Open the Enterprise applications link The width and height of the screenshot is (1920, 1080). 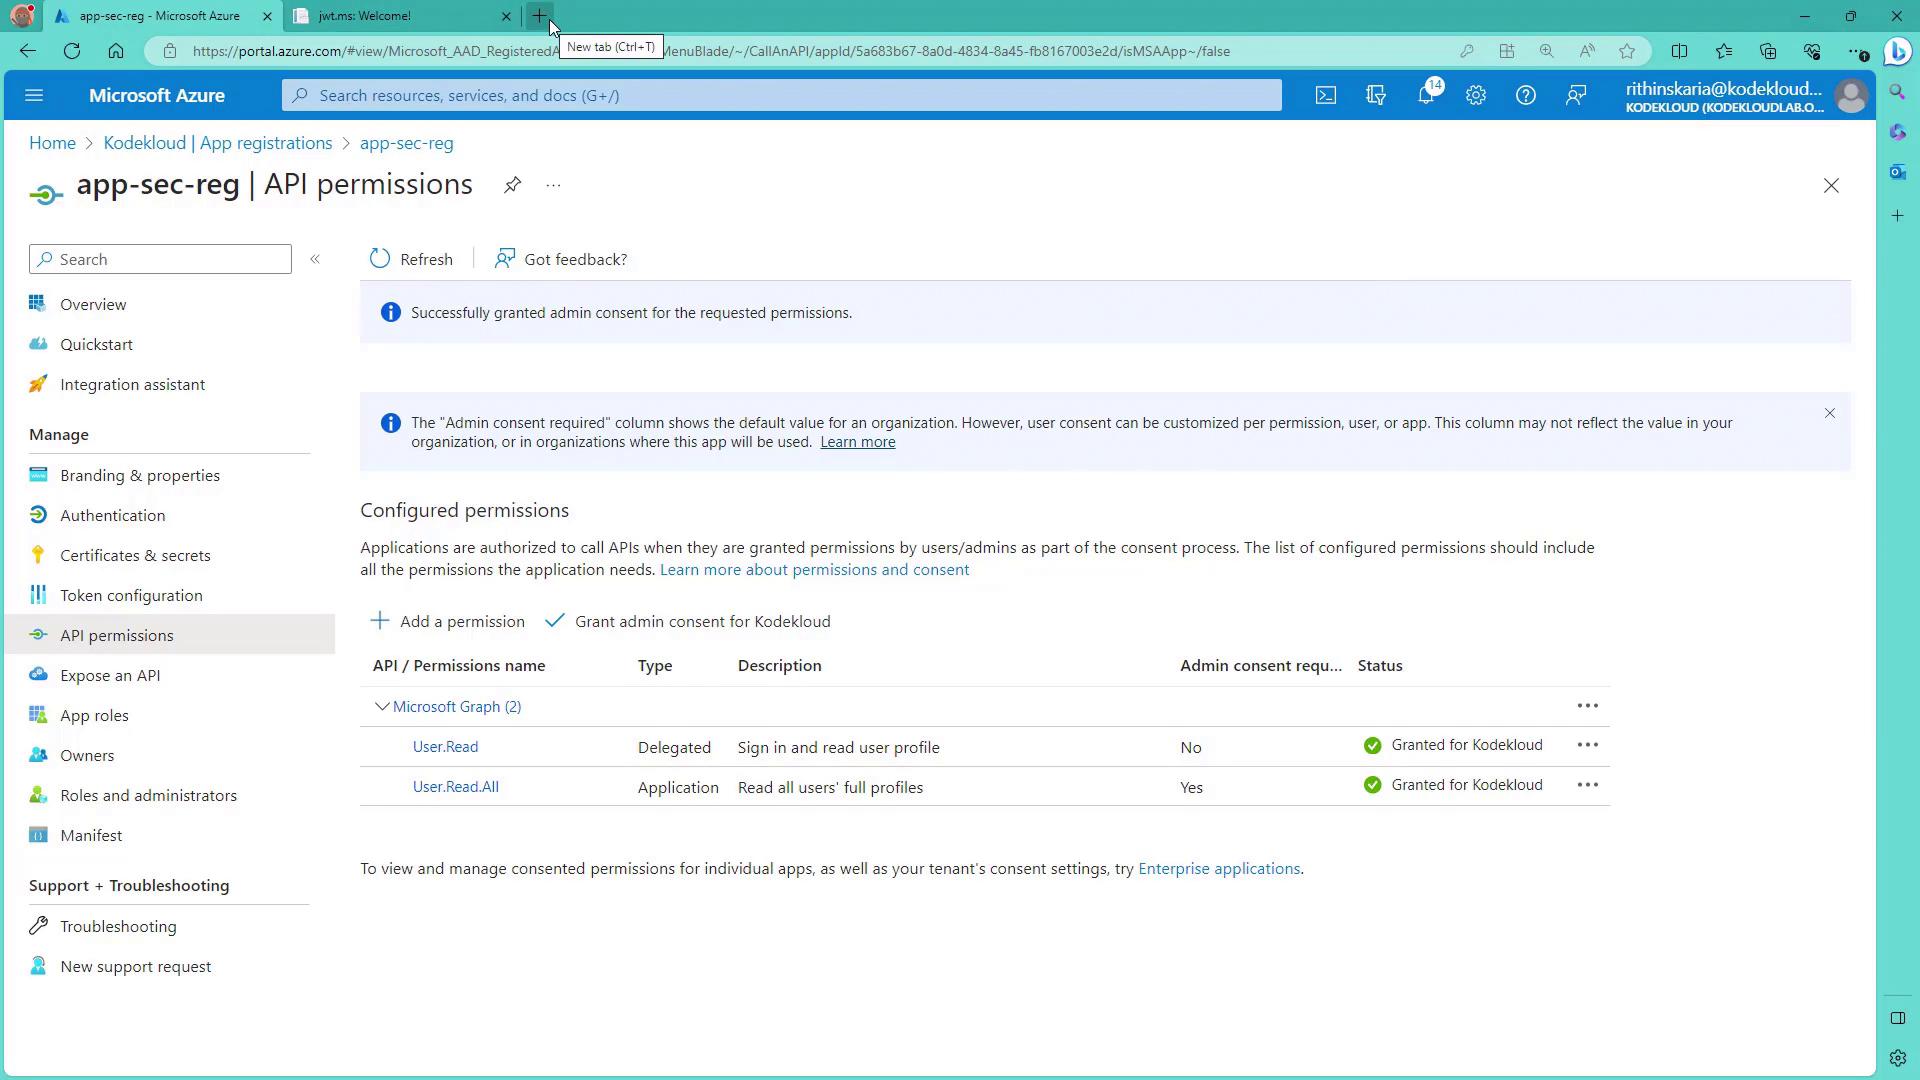coord(1218,868)
